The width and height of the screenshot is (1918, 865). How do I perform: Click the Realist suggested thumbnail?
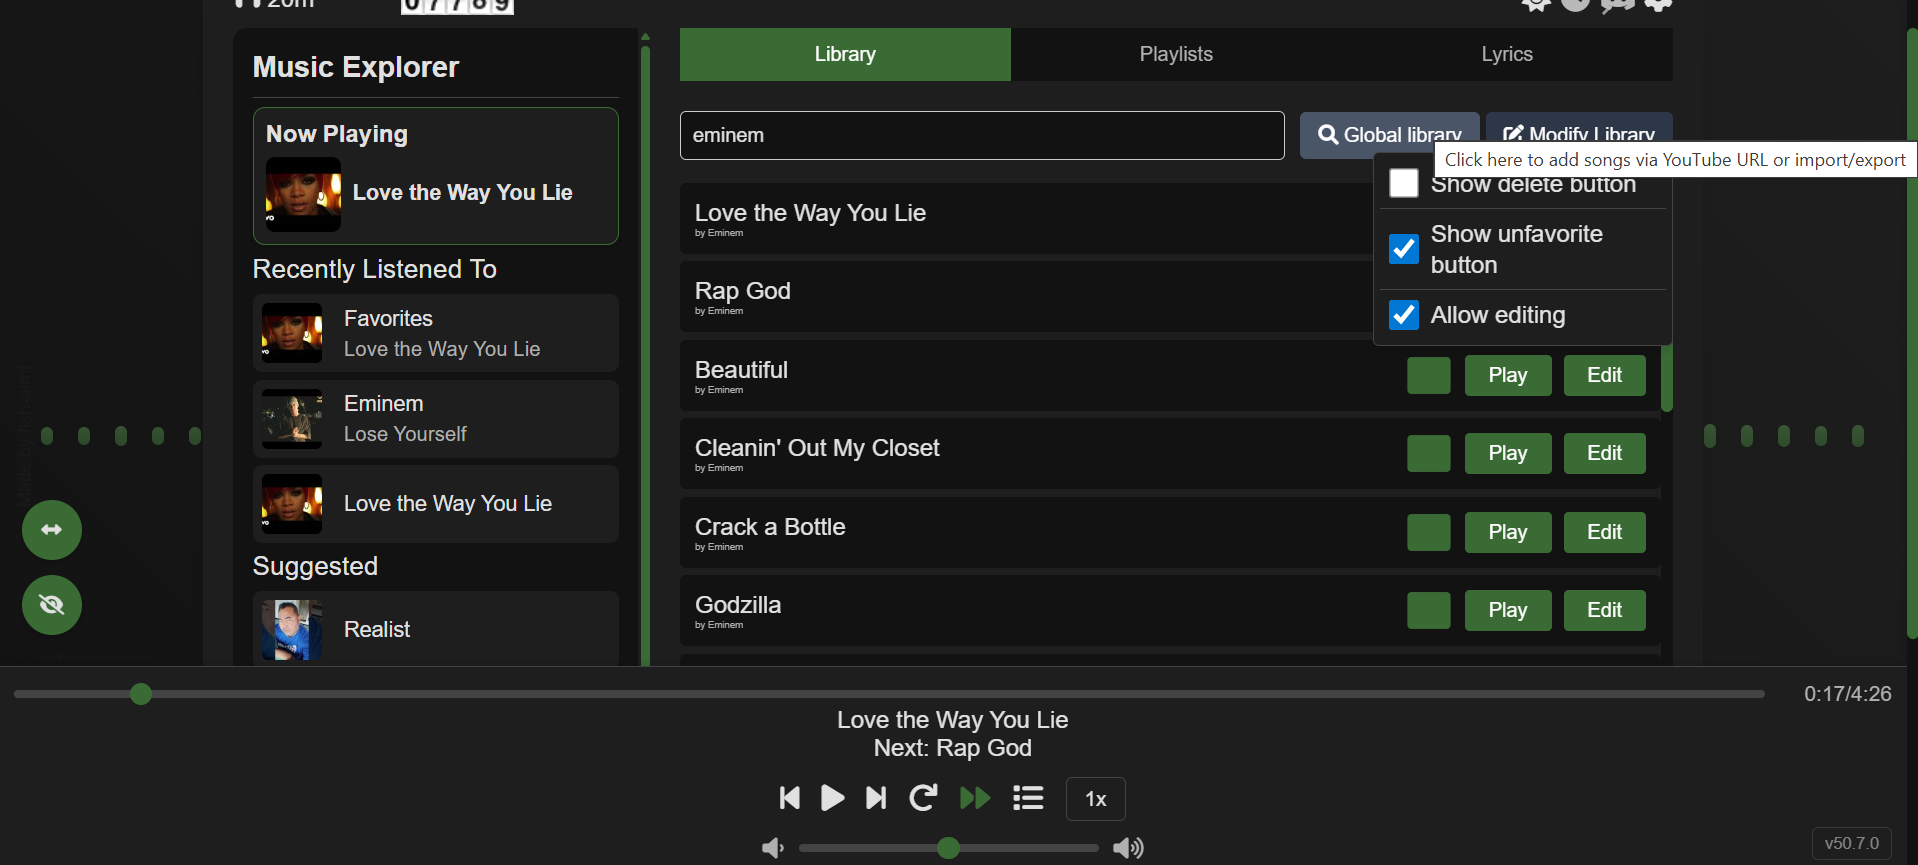pyautogui.click(x=292, y=630)
